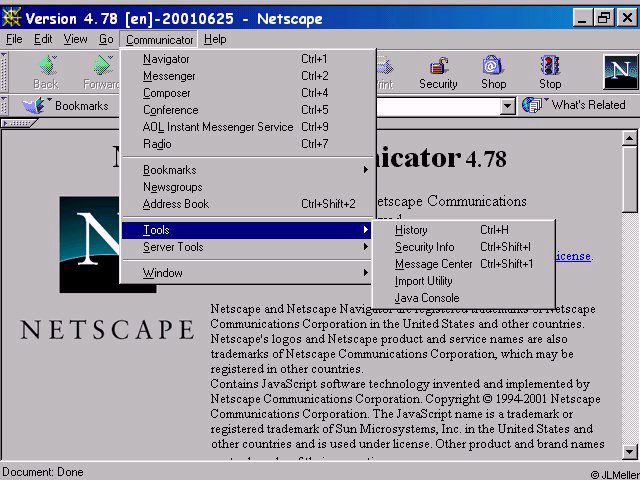This screenshot has width=640, height=480.
Task: Open the Help menu
Action: 215,39
